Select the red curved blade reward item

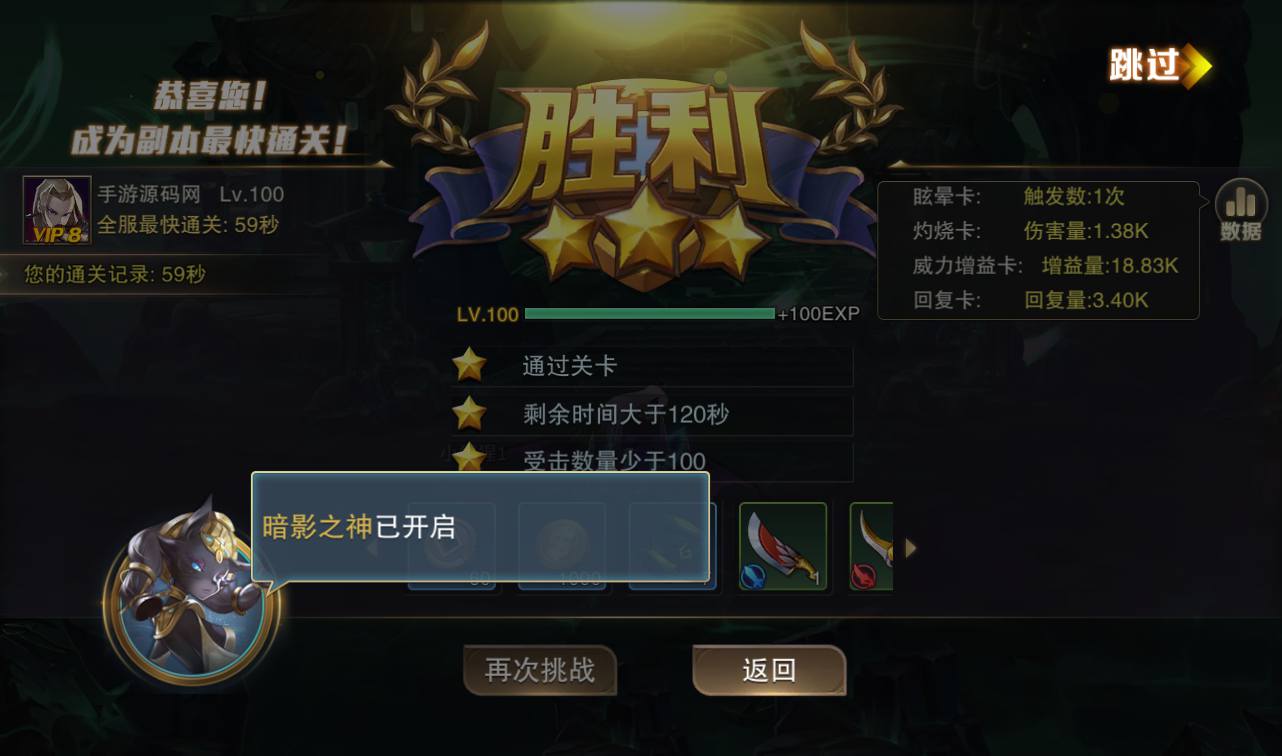(783, 547)
